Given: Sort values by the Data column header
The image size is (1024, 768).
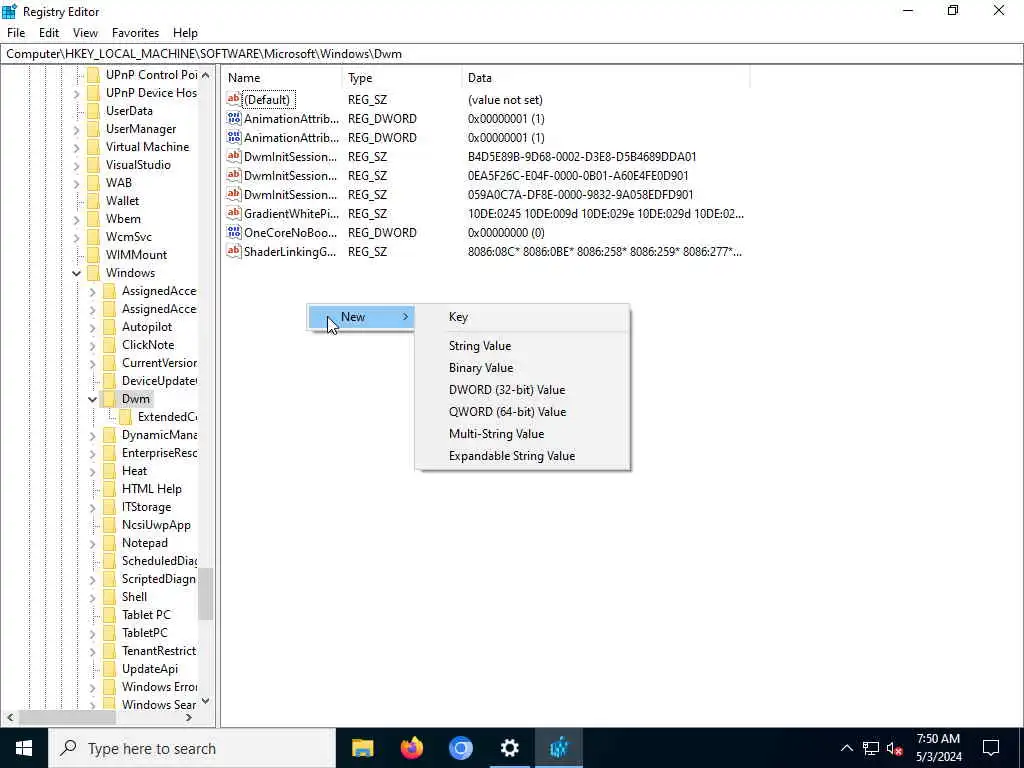Looking at the screenshot, I should [x=605, y=78].
